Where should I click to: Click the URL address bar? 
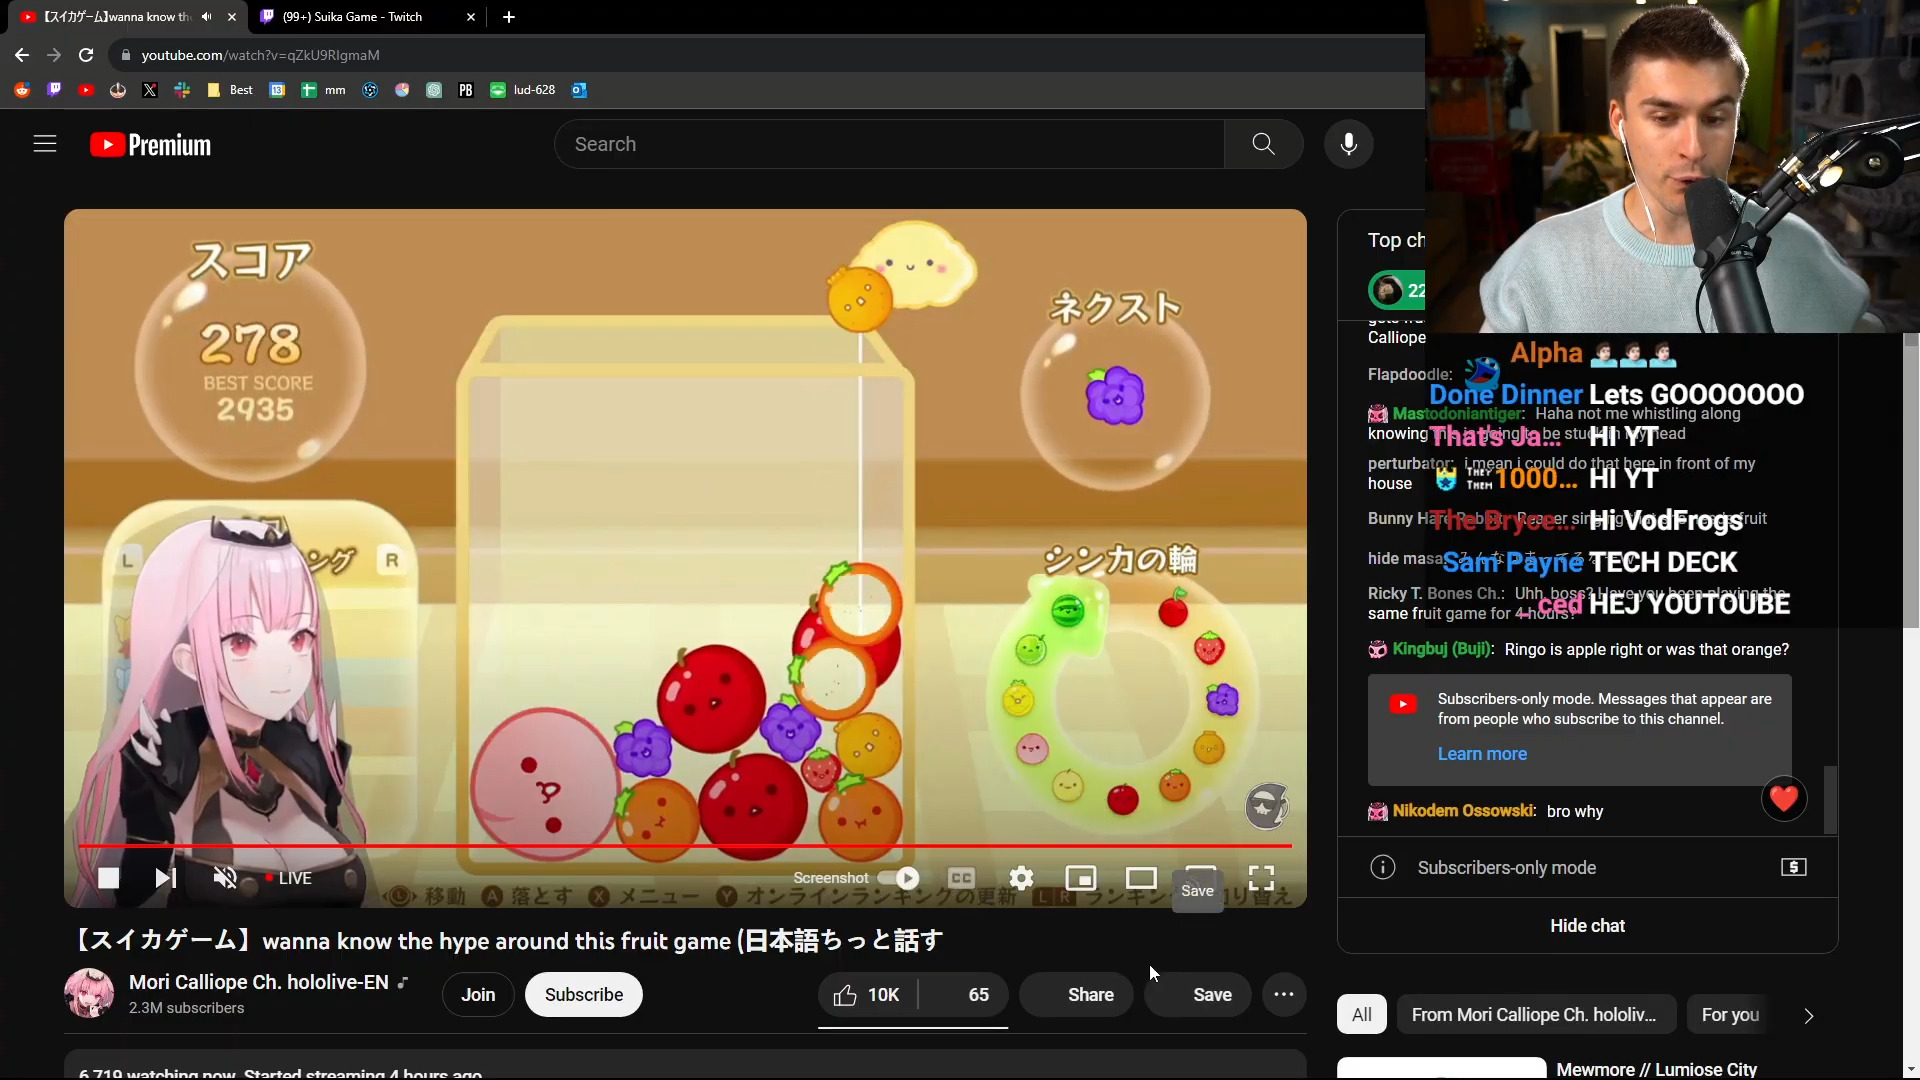pos(760,55)
